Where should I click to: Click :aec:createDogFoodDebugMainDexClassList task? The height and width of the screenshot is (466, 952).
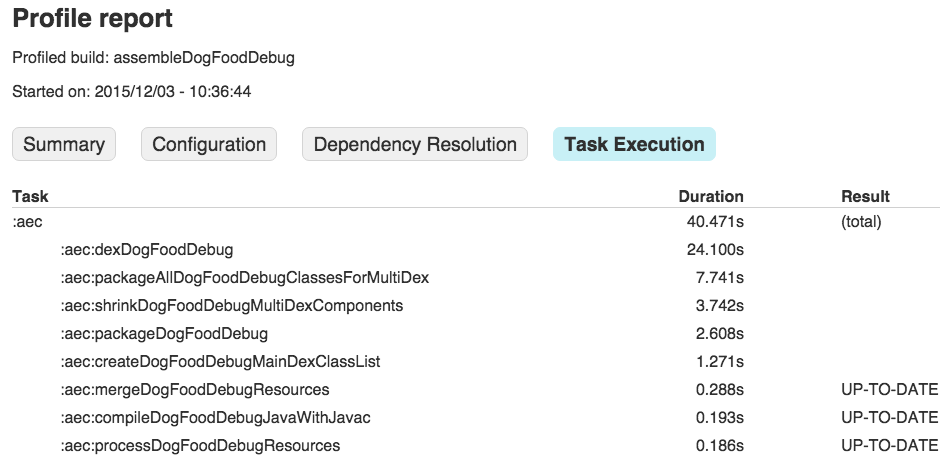coord(220,361)
